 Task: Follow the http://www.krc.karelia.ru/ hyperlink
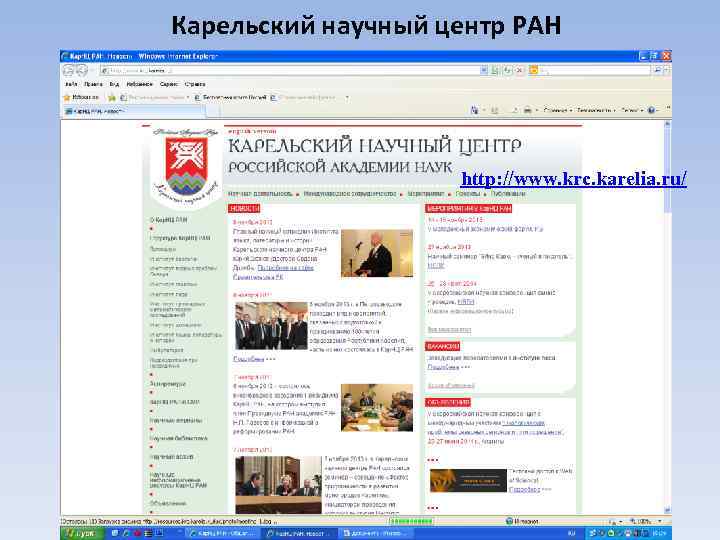tap(574, 179)
